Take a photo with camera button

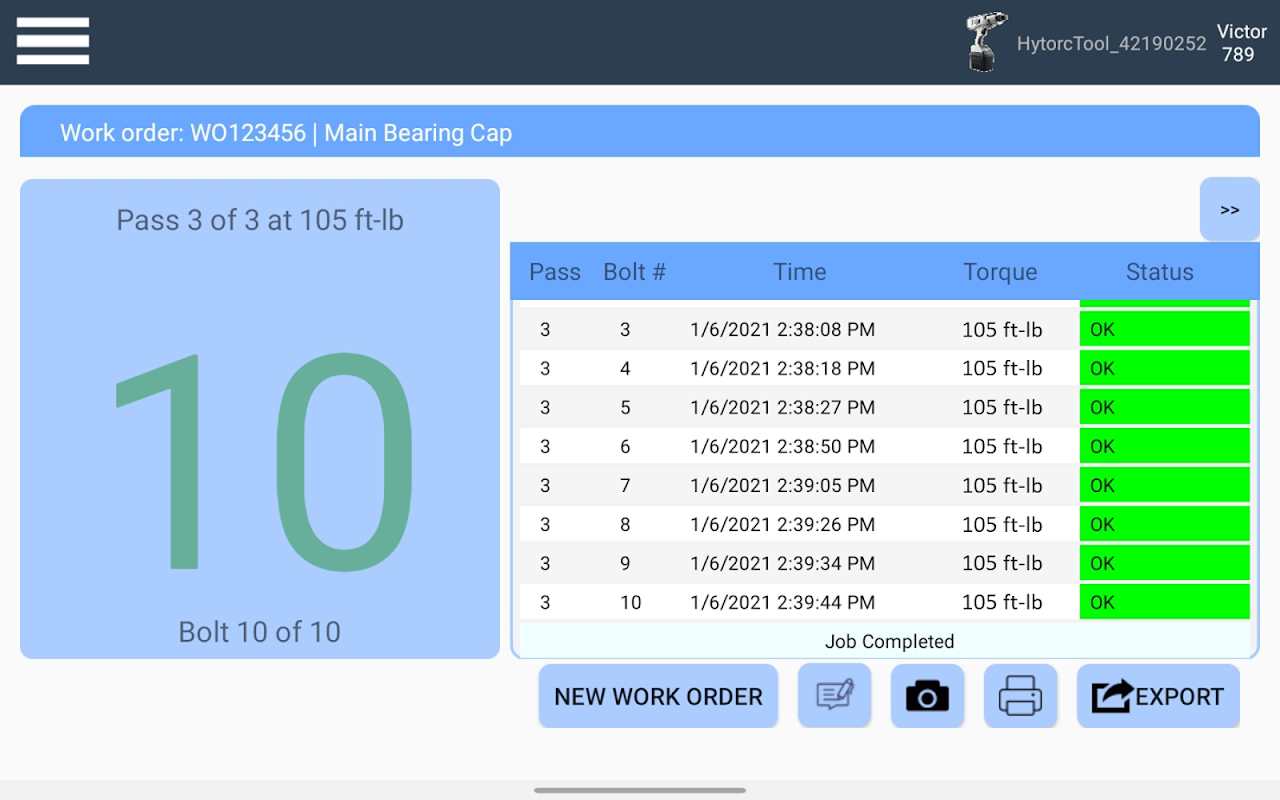pyautogui.click(x=927, y=696)
